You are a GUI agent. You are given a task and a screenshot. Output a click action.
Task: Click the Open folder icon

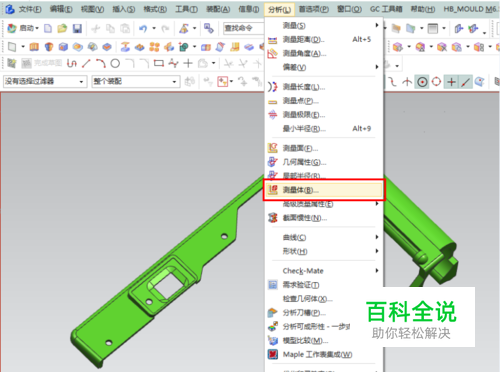[62, 29]
